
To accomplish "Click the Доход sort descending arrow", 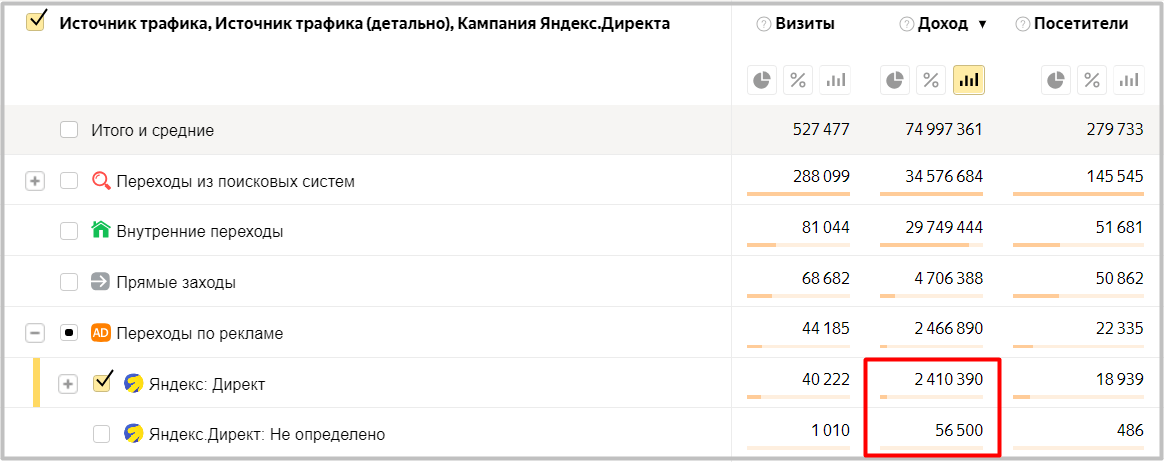I will 982,25.
